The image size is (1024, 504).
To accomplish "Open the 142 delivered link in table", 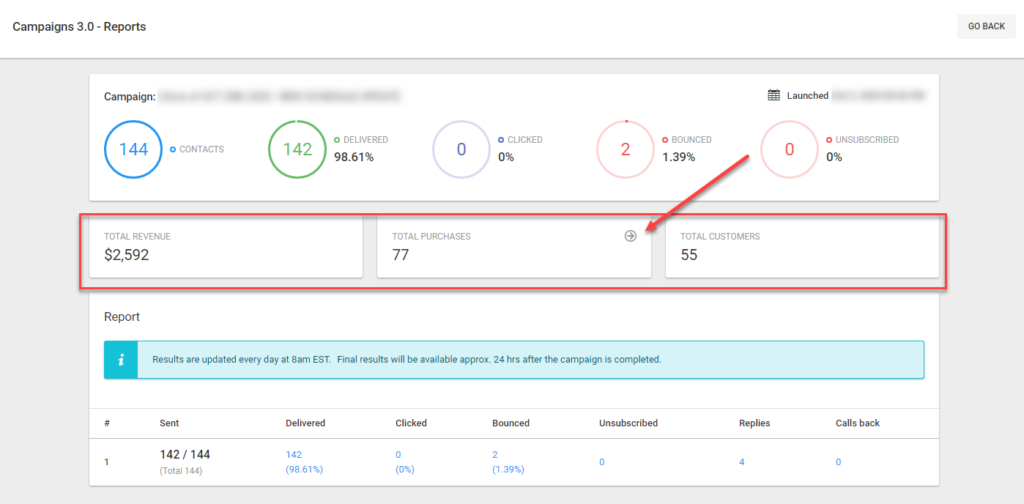I will (294, 454).
